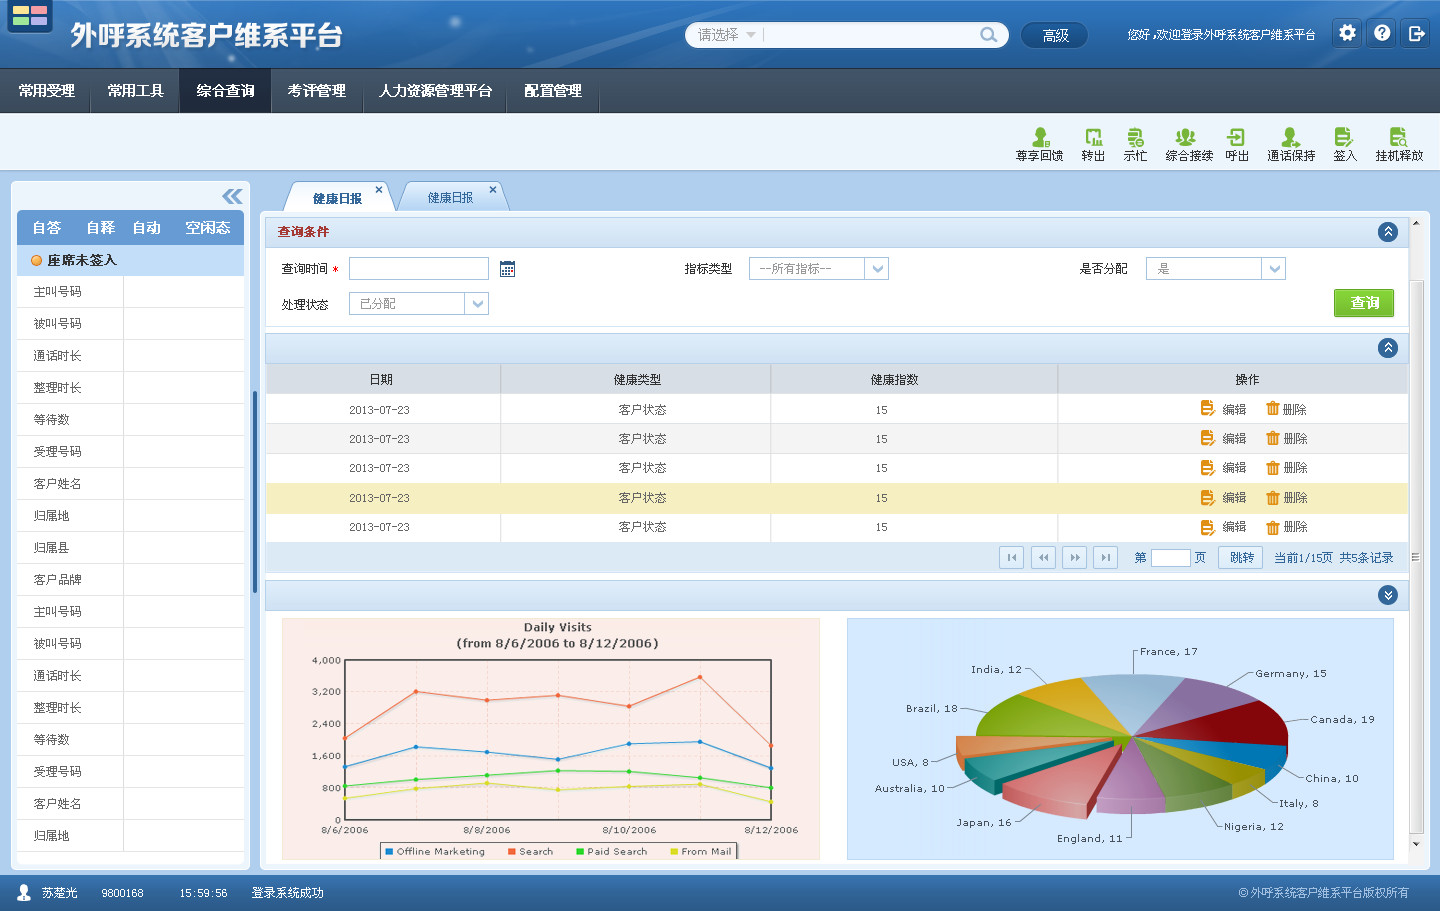Screen dimensions: 1440x911
Task: Click the green 查询 button
Action: [1364, 303]
